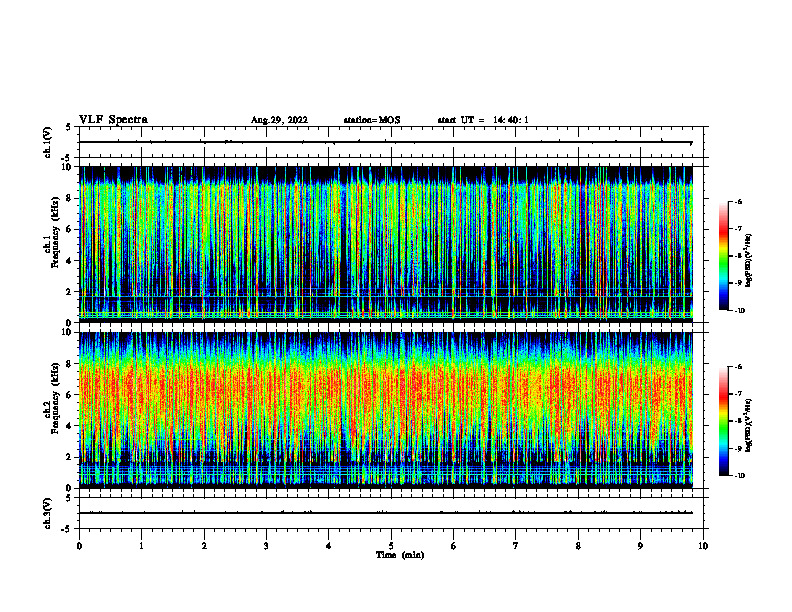Click time axis tick label "2"
792x612 pixels.
coord(204,546)
